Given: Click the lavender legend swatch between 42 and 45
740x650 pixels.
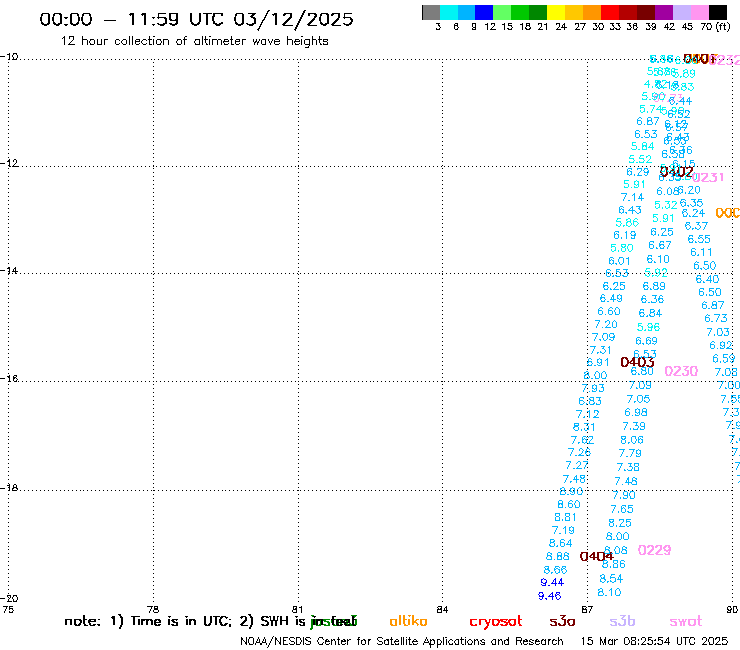Looking at the screenshot, I should pyautogui.click(x=682, y=13).
